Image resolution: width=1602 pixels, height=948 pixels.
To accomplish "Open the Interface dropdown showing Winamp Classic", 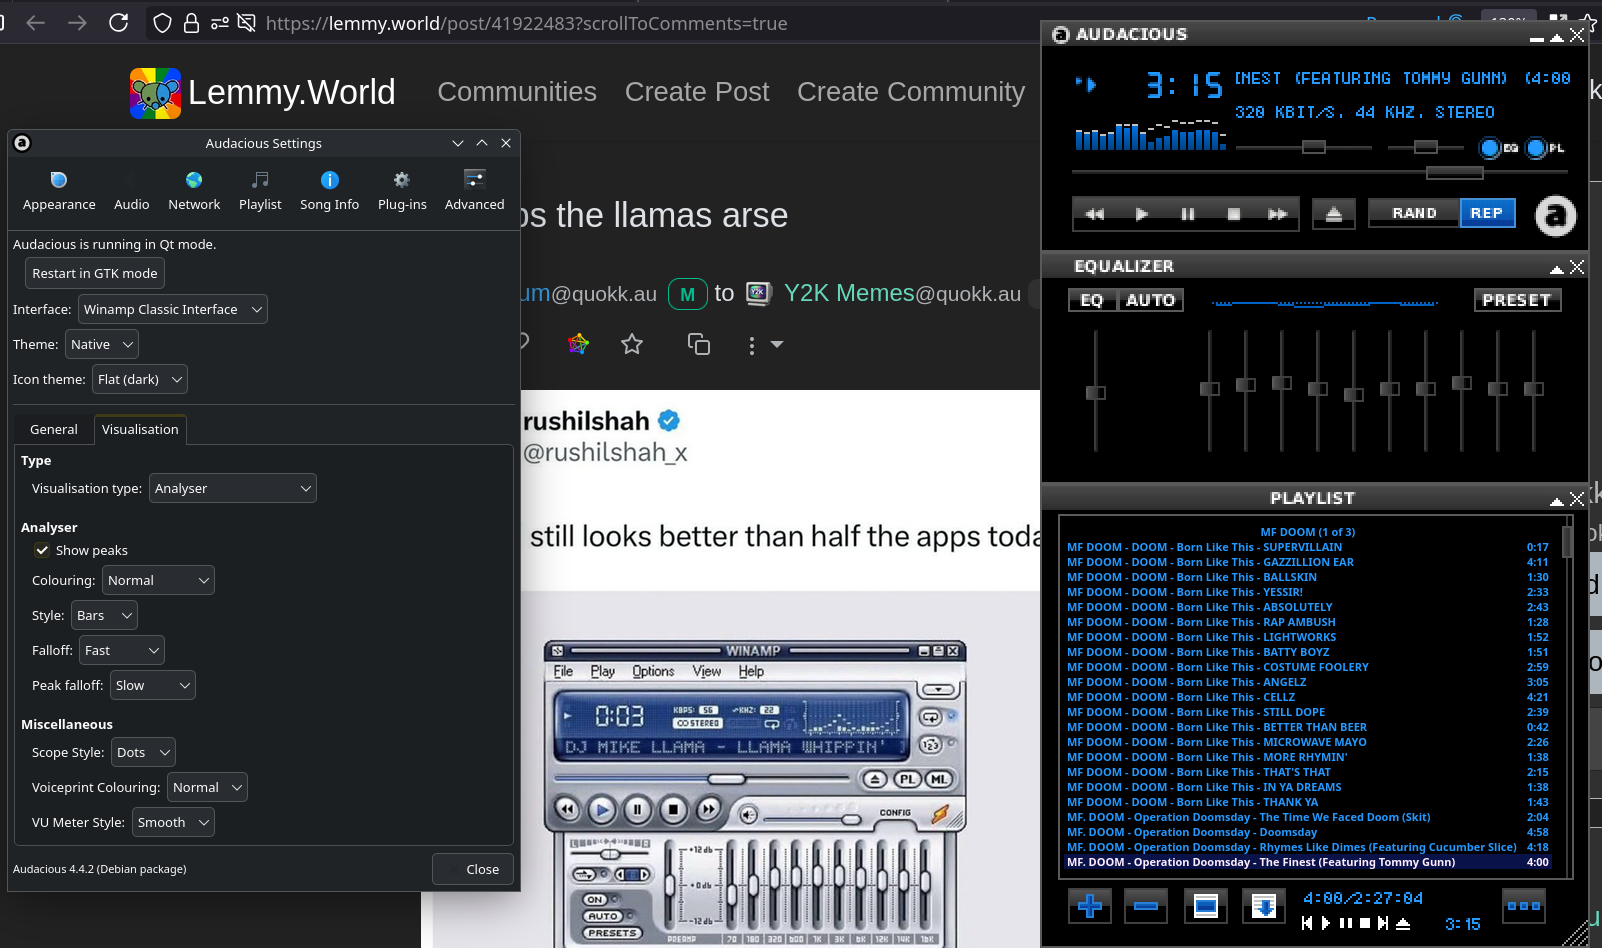I will 172,309.
